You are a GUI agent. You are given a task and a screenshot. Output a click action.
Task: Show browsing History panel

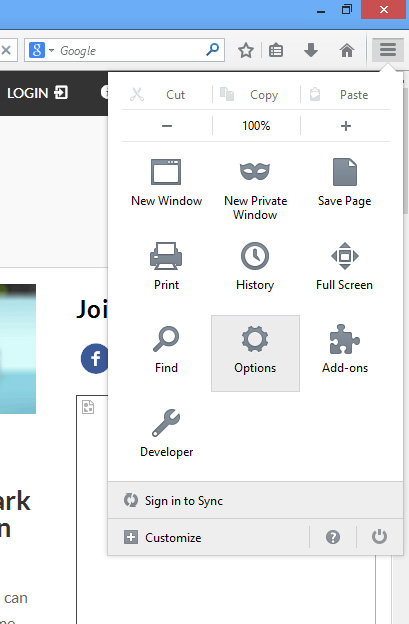[255, 266]
